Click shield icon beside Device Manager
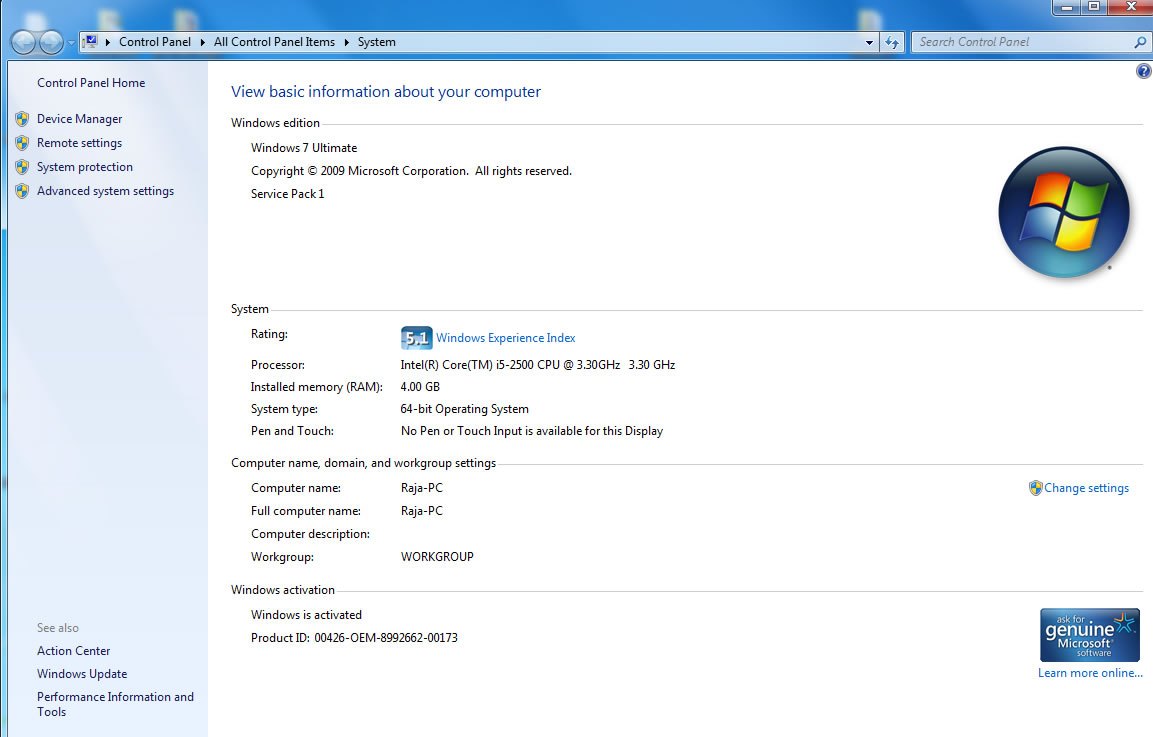Screen dimensions: 1153x737 (x=22, y=118)
